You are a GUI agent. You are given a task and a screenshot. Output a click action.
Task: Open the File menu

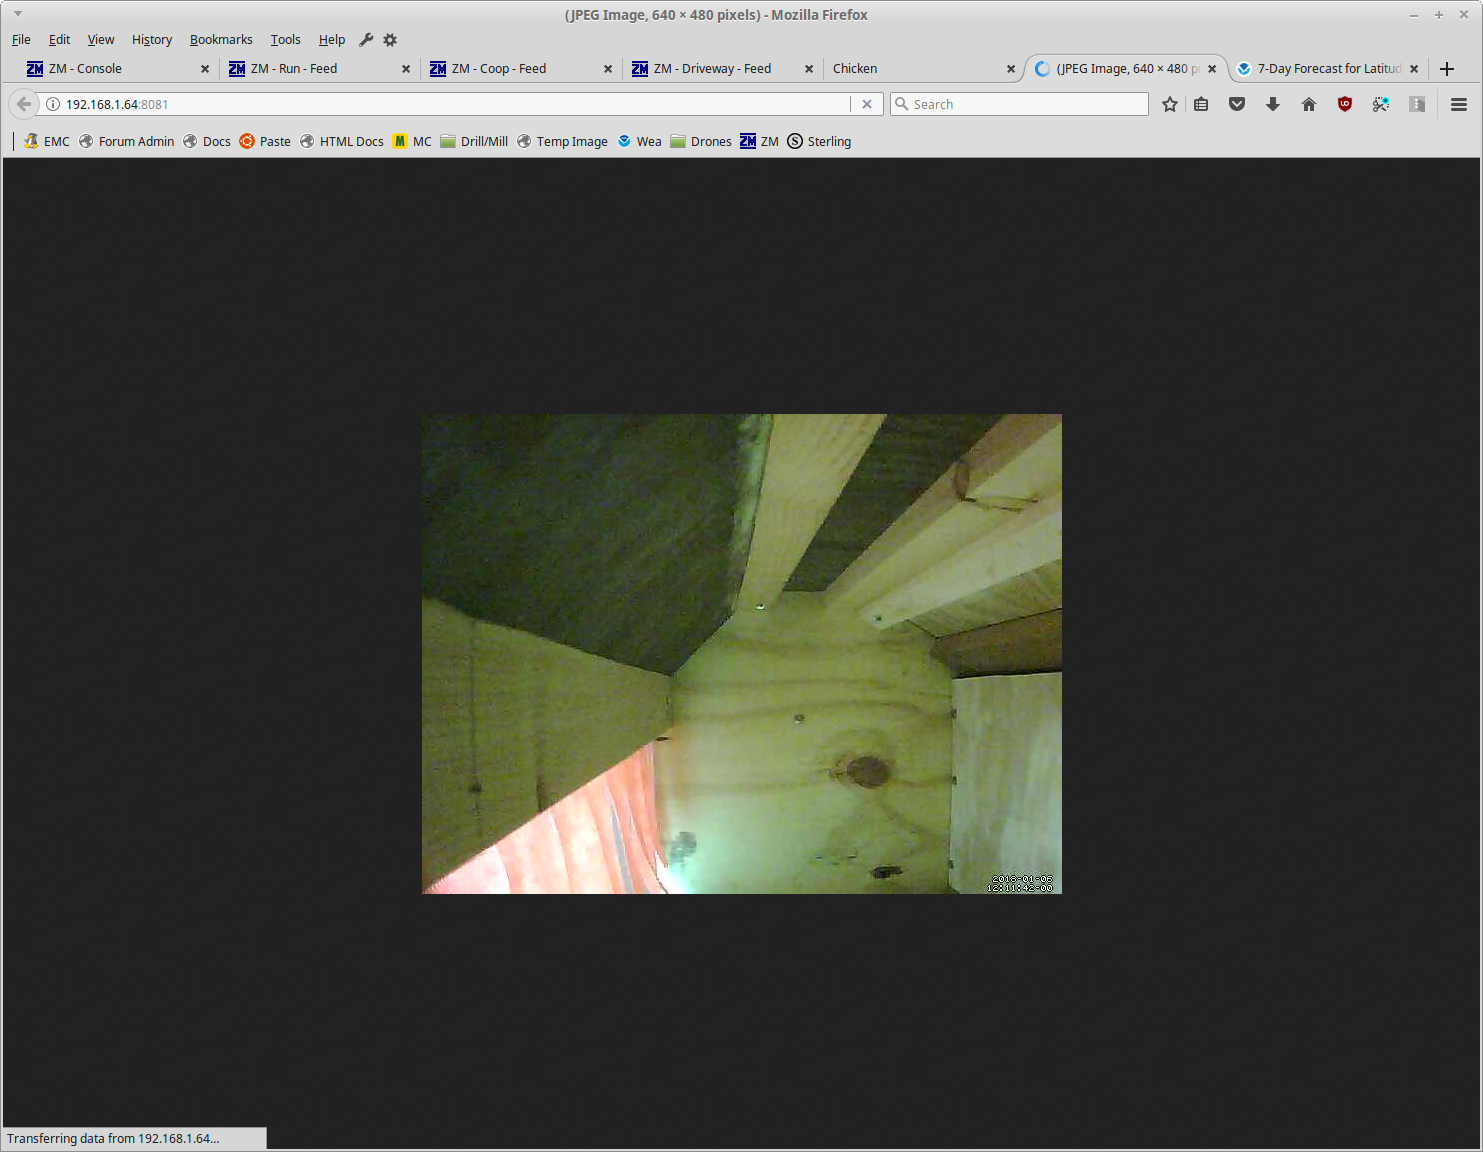(x=21, y=40)
